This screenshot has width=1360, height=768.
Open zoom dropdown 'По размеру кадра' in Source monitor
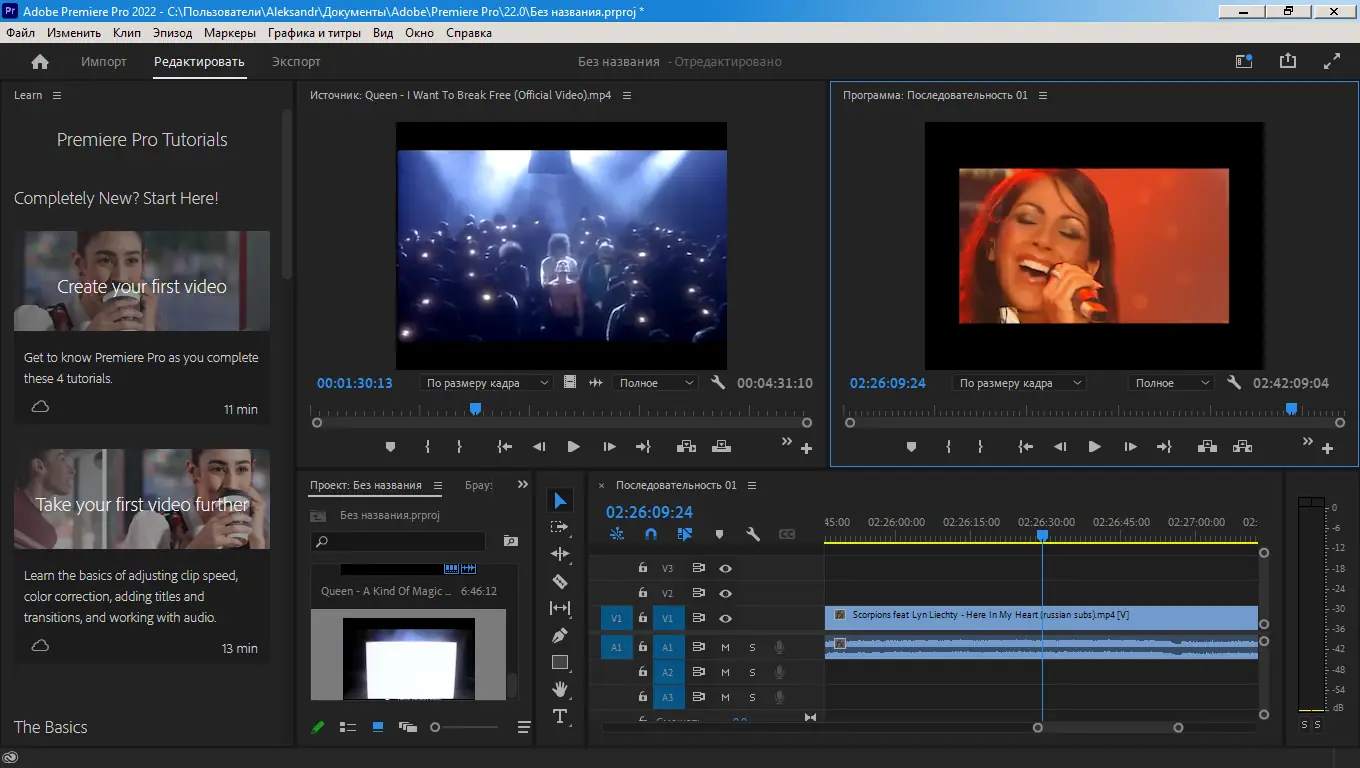(487, 382)
